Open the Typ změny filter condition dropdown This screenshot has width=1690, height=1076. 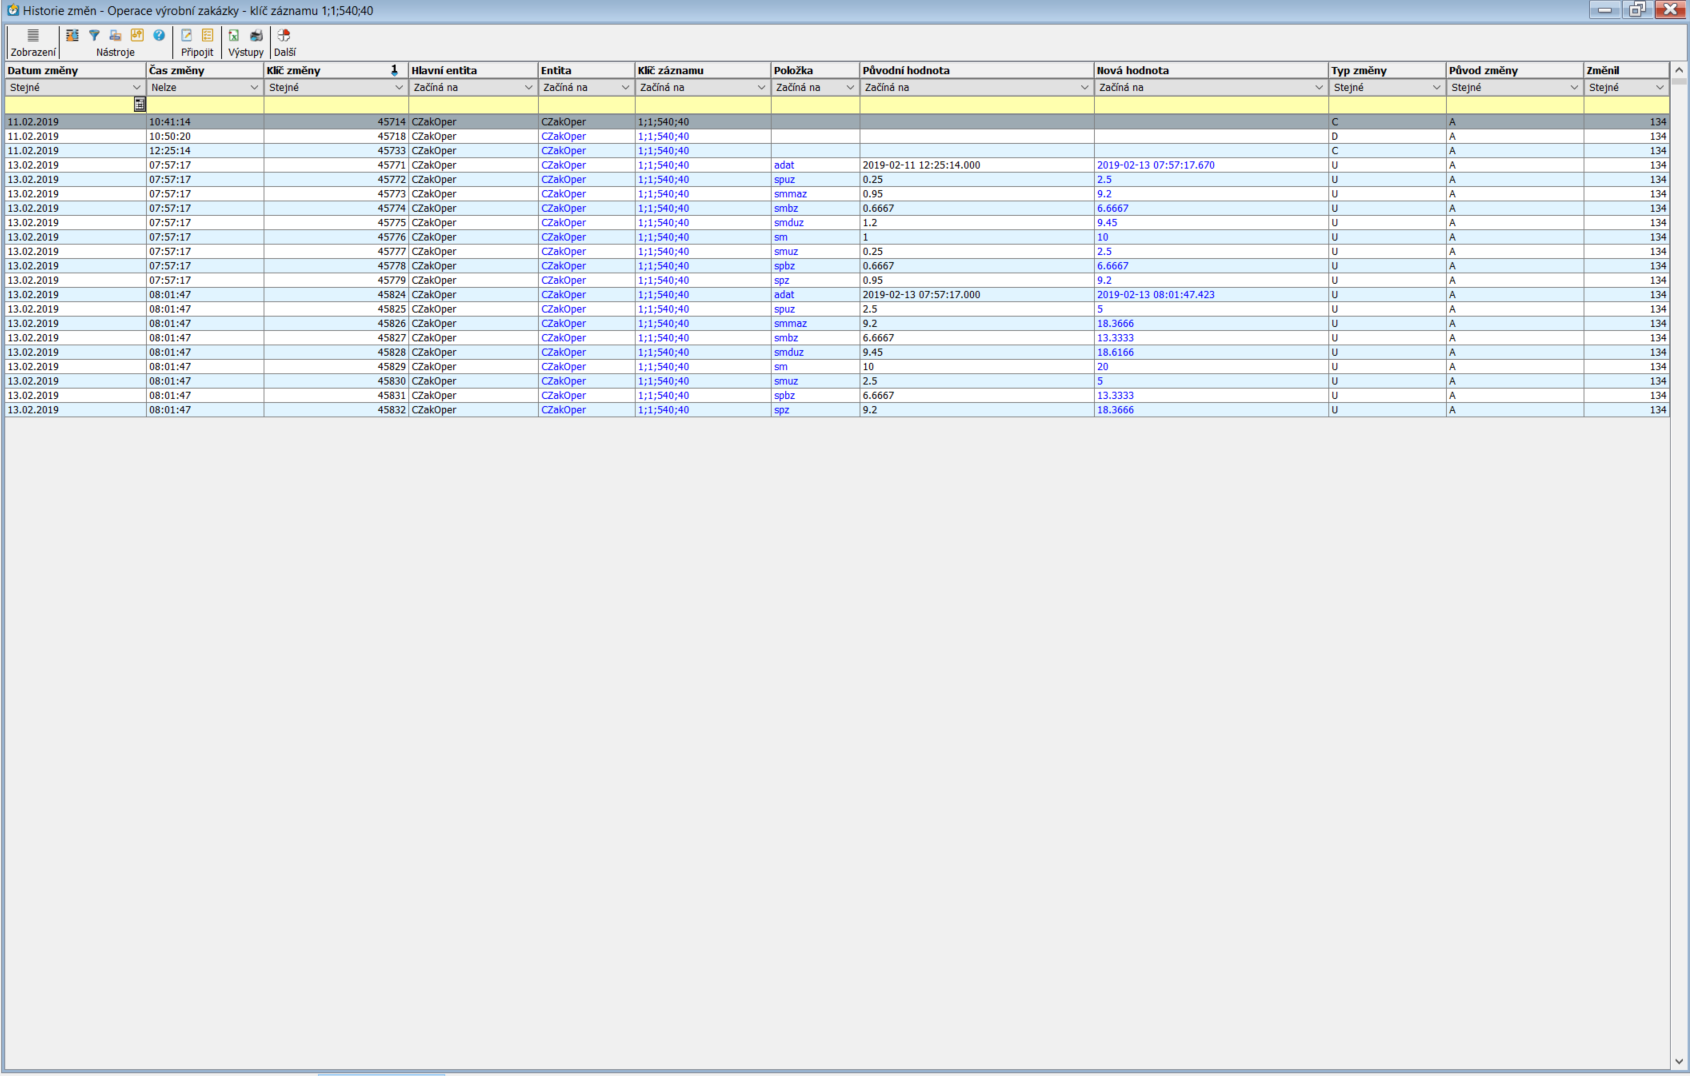[x=1436, y=88]
